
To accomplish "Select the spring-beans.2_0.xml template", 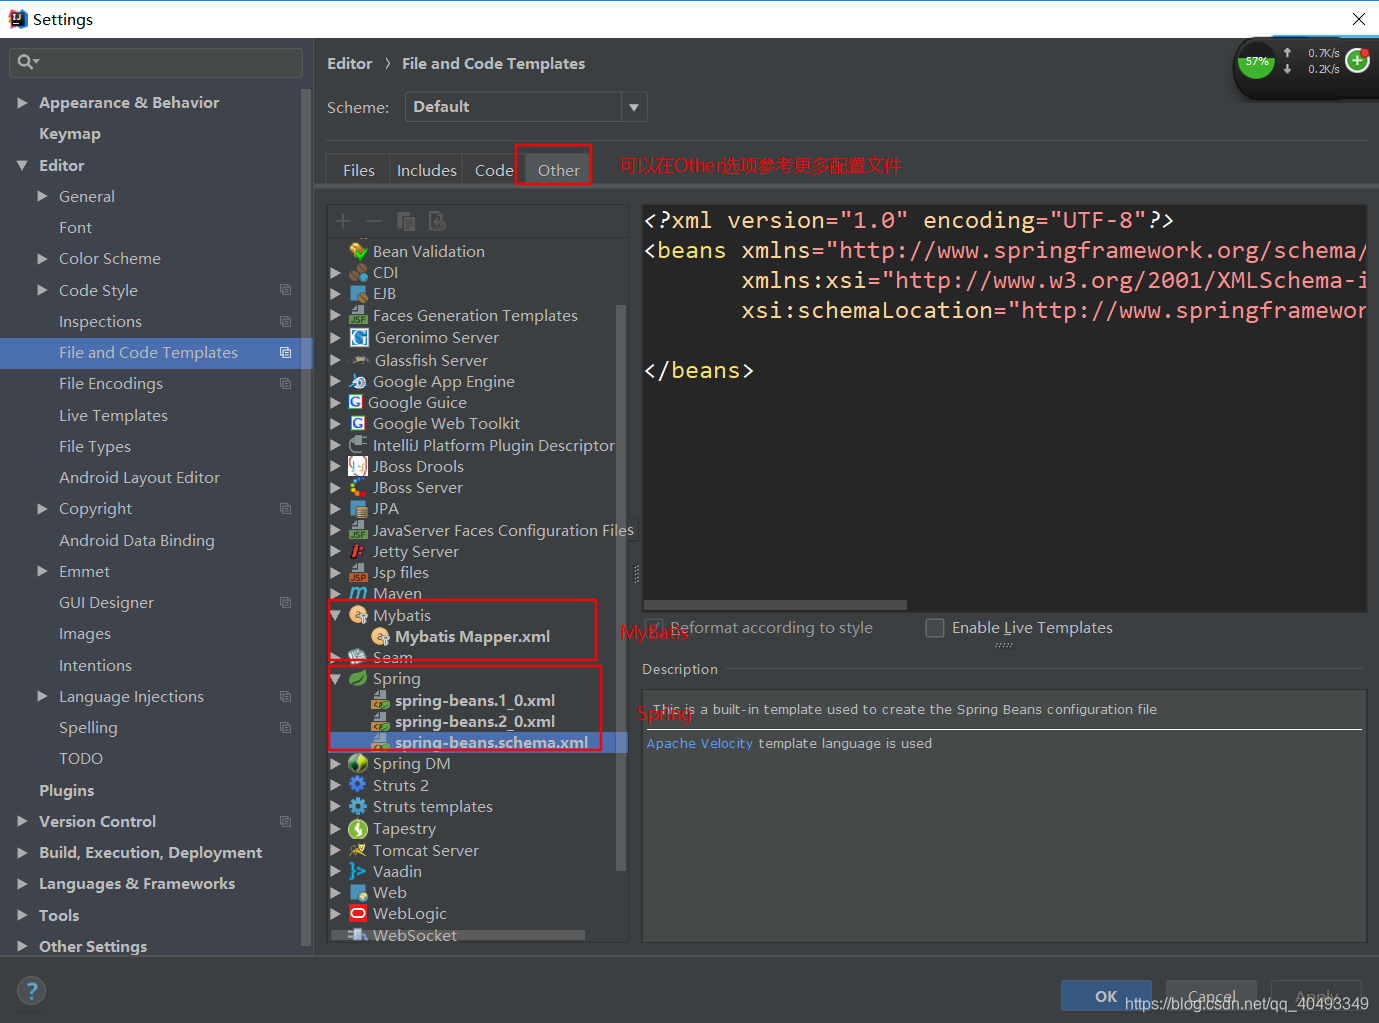I will [474, 721].
